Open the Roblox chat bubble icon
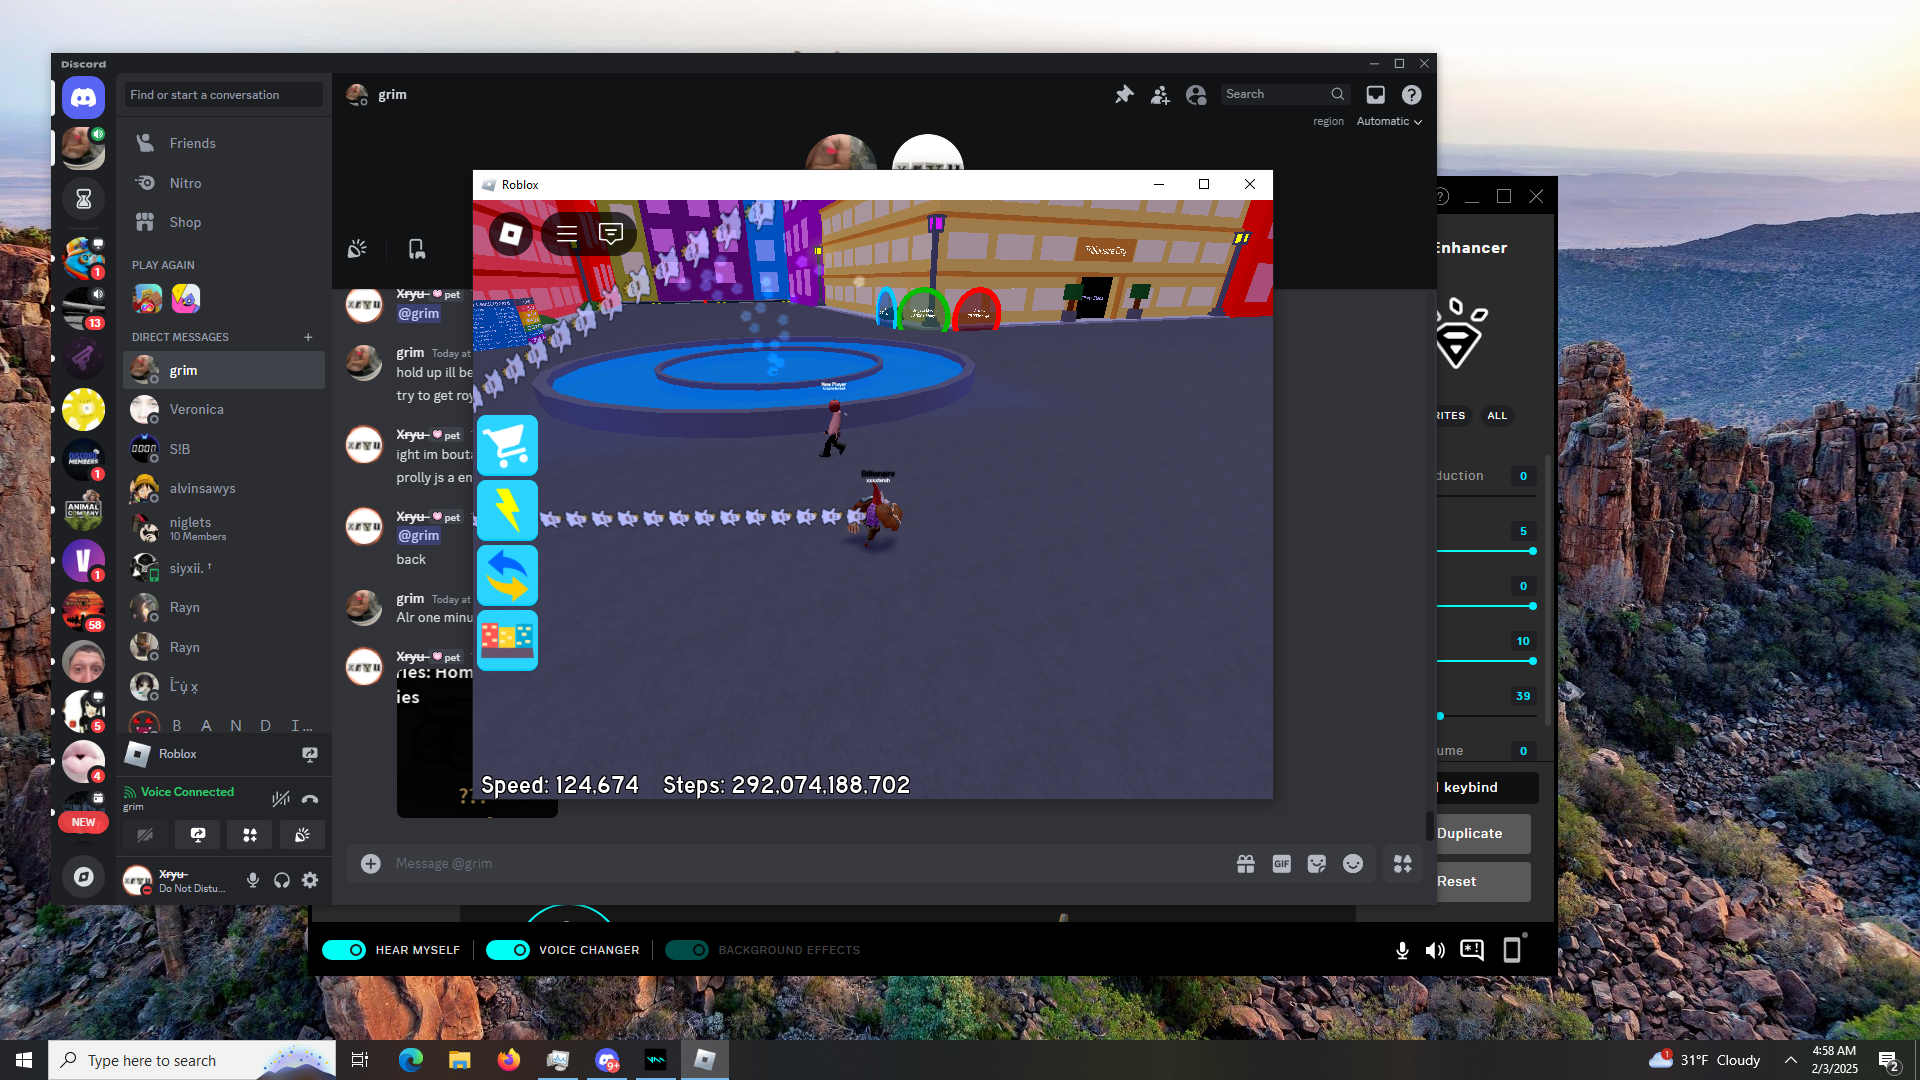The height and width of the screenshot is (1080, 1920). [611, 234]
